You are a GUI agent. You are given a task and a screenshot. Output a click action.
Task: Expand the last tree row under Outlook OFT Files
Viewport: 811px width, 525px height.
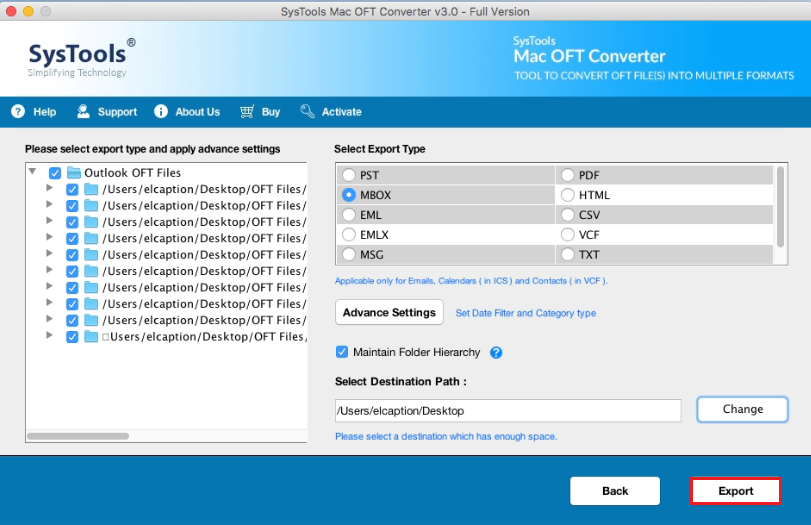pos(49,335)
